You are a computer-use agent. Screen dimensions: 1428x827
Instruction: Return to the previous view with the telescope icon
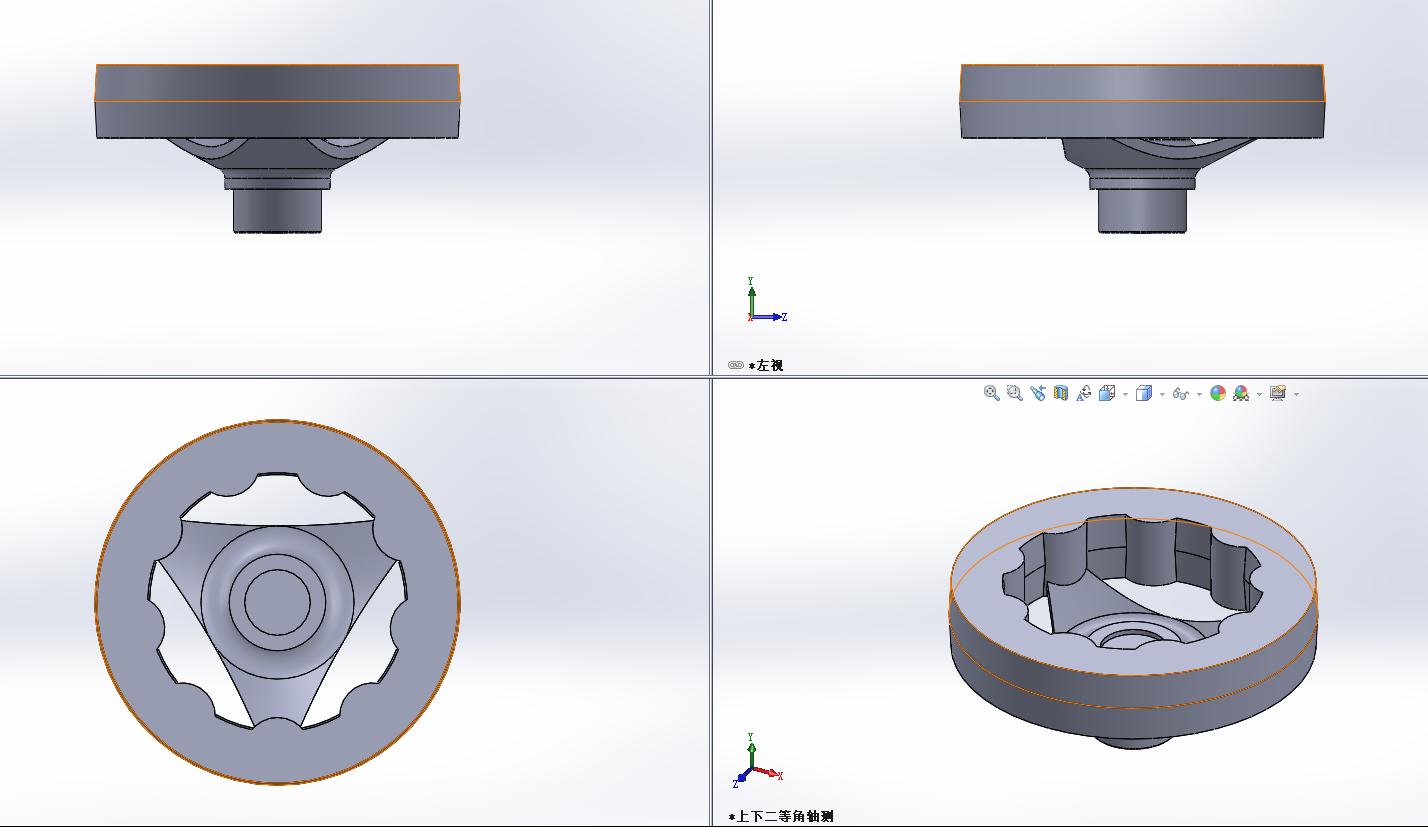1038,394
